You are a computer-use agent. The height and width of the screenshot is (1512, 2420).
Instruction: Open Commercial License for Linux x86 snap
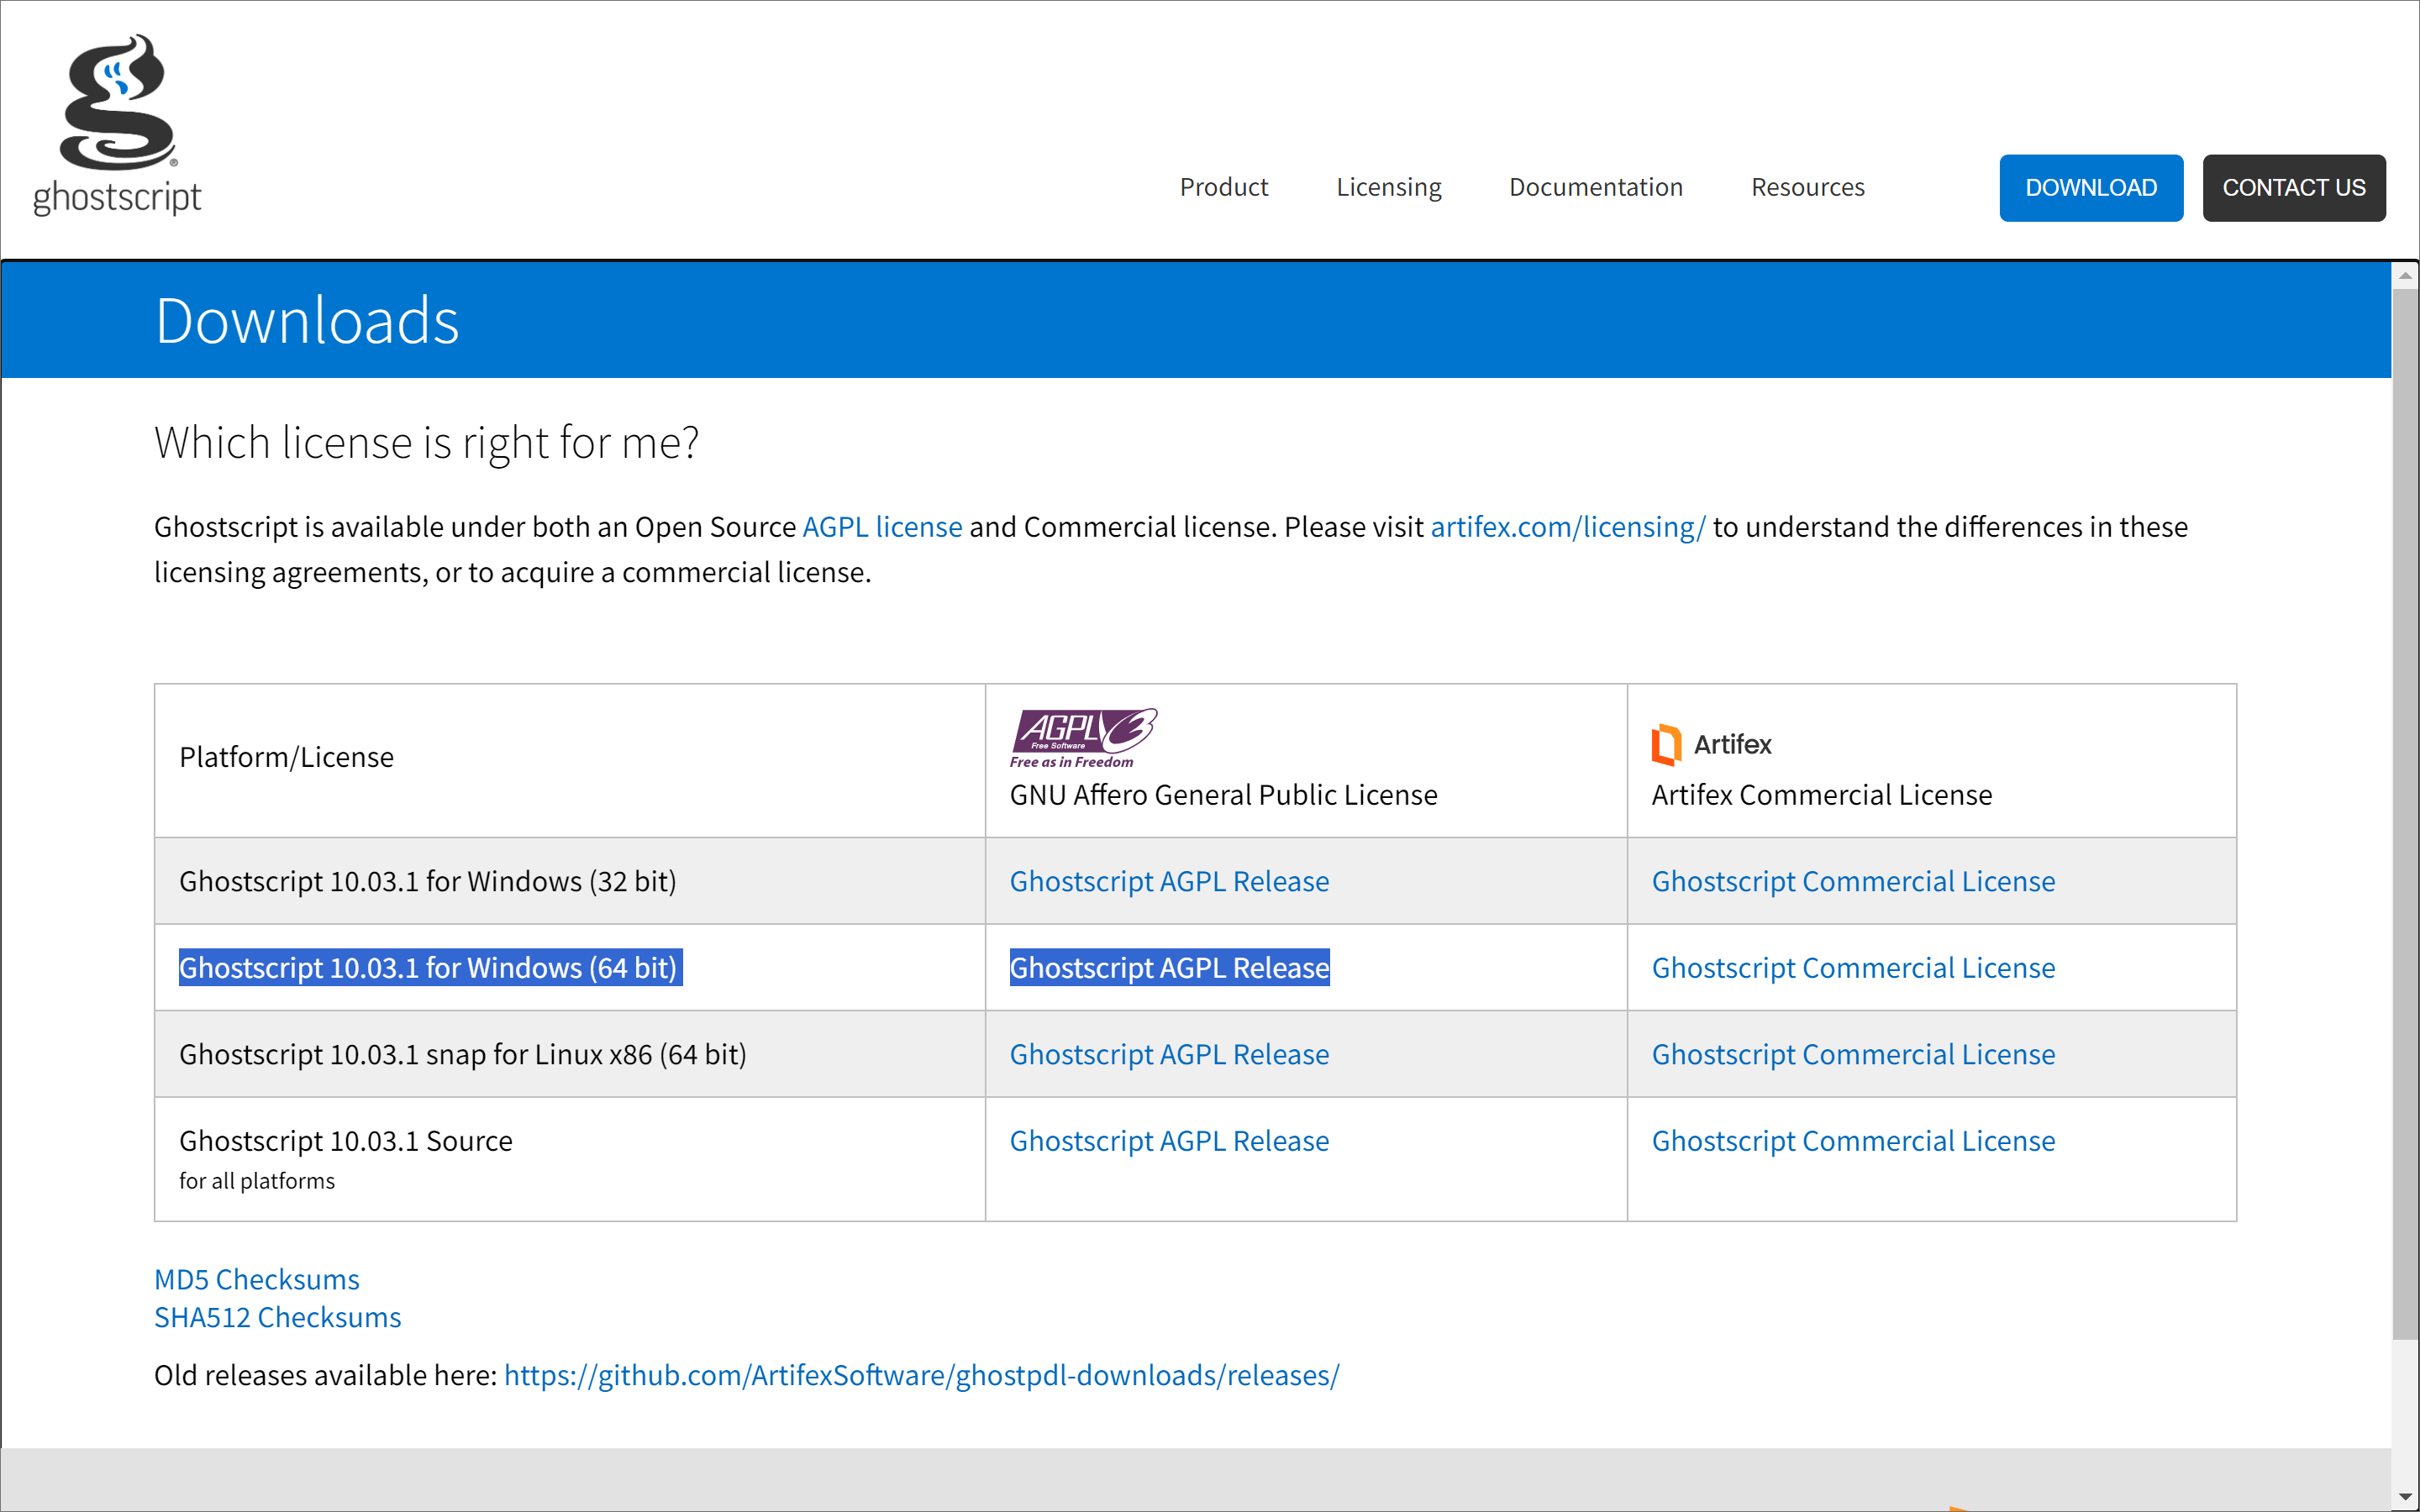tap(1852, 1054)
